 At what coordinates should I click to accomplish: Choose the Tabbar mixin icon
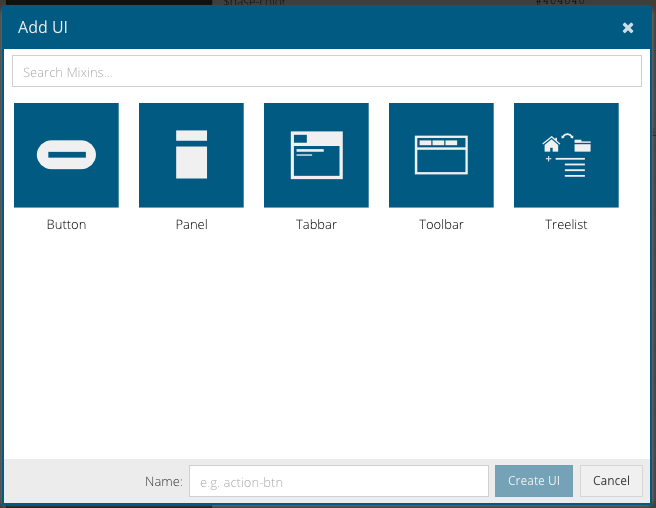[x=316, y=155]
